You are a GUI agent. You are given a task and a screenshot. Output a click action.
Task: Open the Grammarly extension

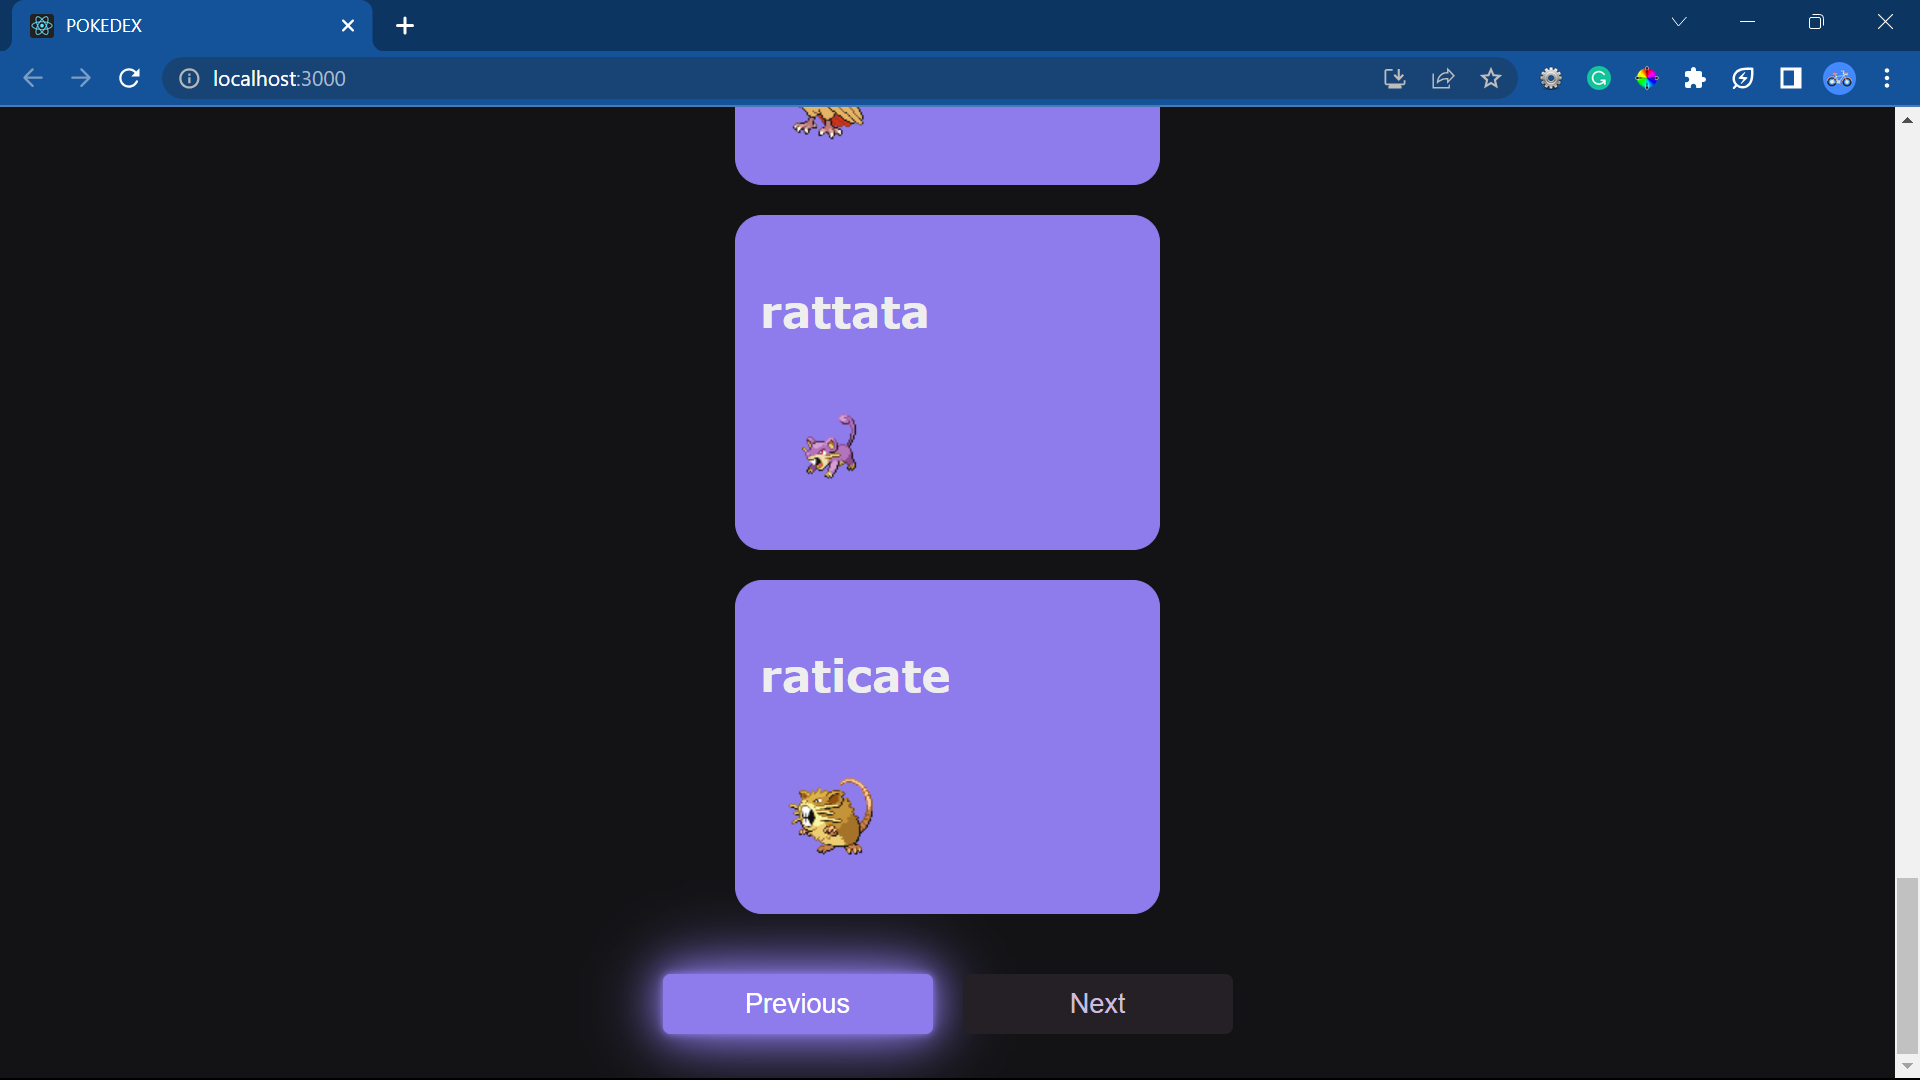coord(1598,78)
